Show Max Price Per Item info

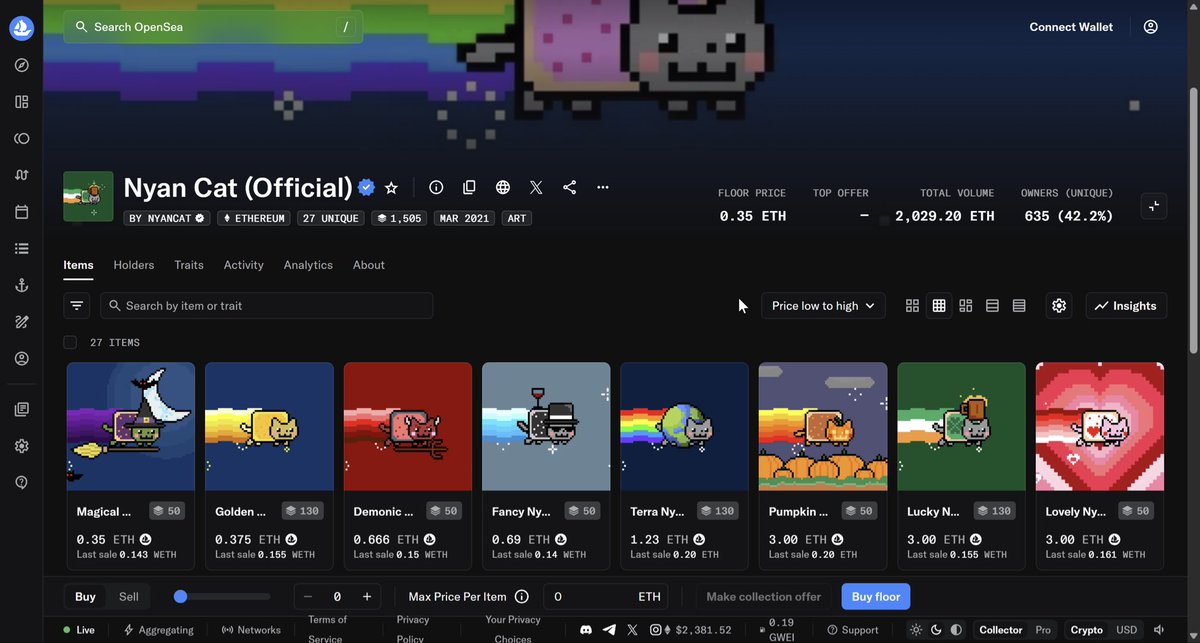tap(521, 597)
